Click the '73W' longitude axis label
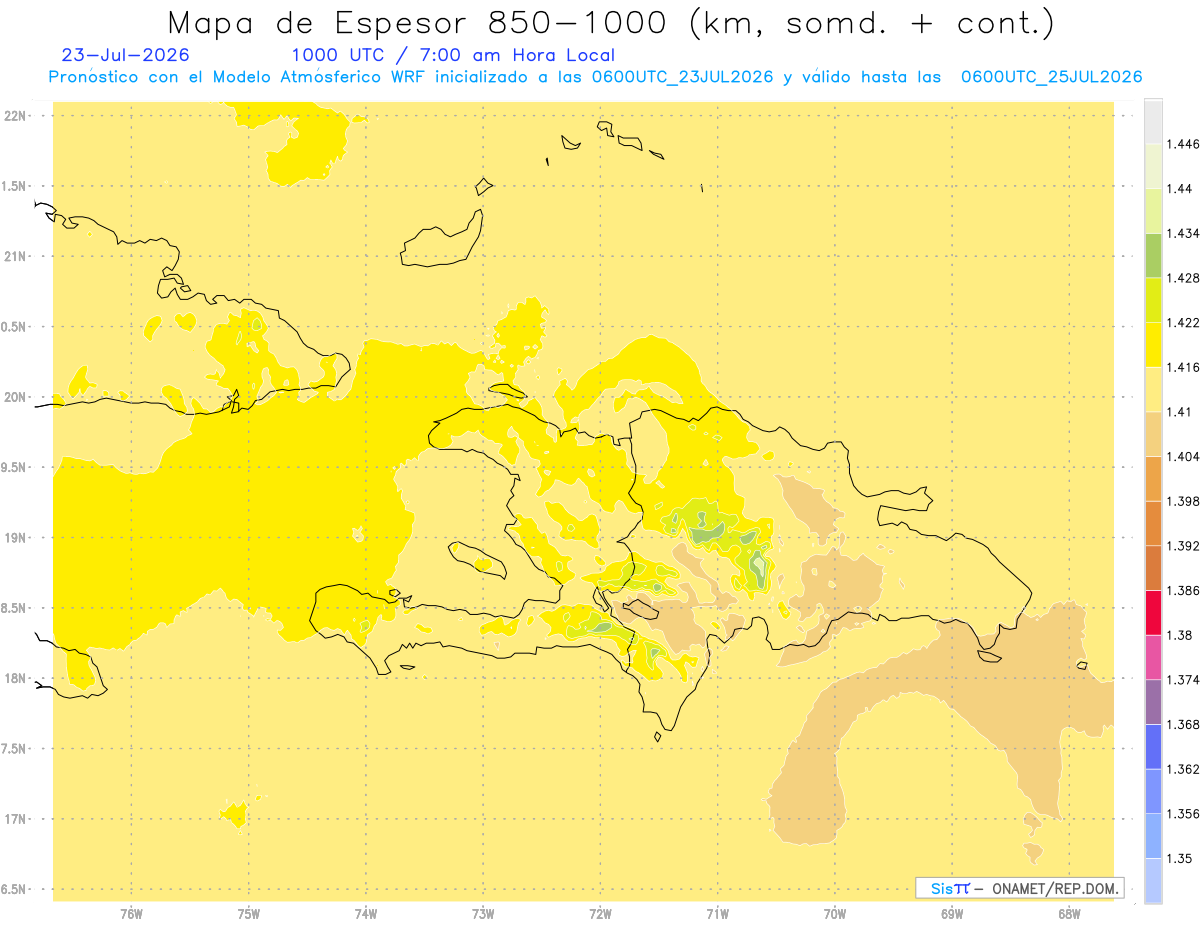This screenshot has height=927, width=1200. pos(483,913)
